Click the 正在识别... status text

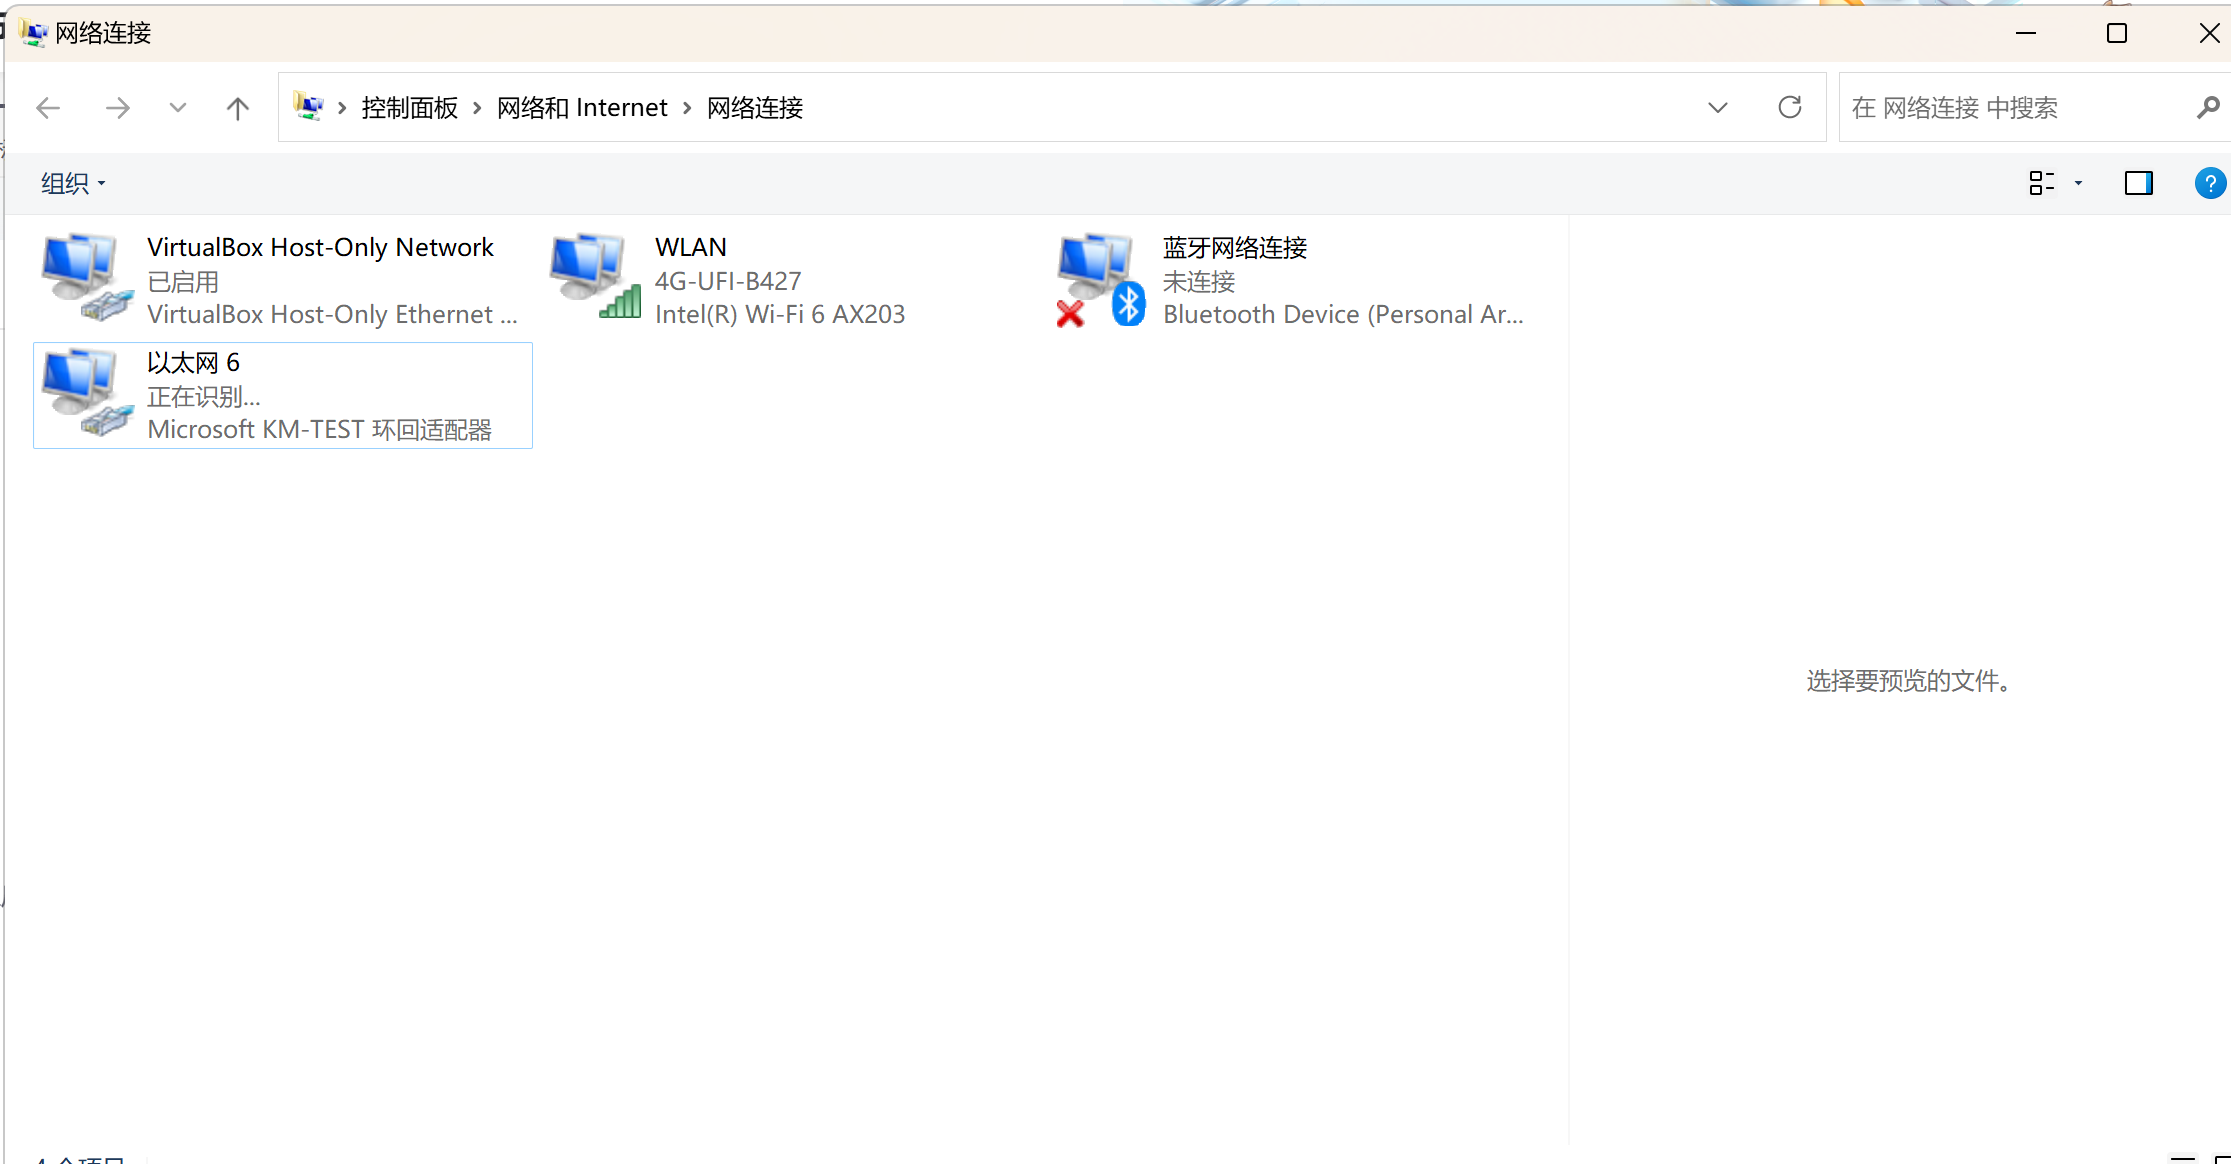pyautogui.click(x=204, y=396)
